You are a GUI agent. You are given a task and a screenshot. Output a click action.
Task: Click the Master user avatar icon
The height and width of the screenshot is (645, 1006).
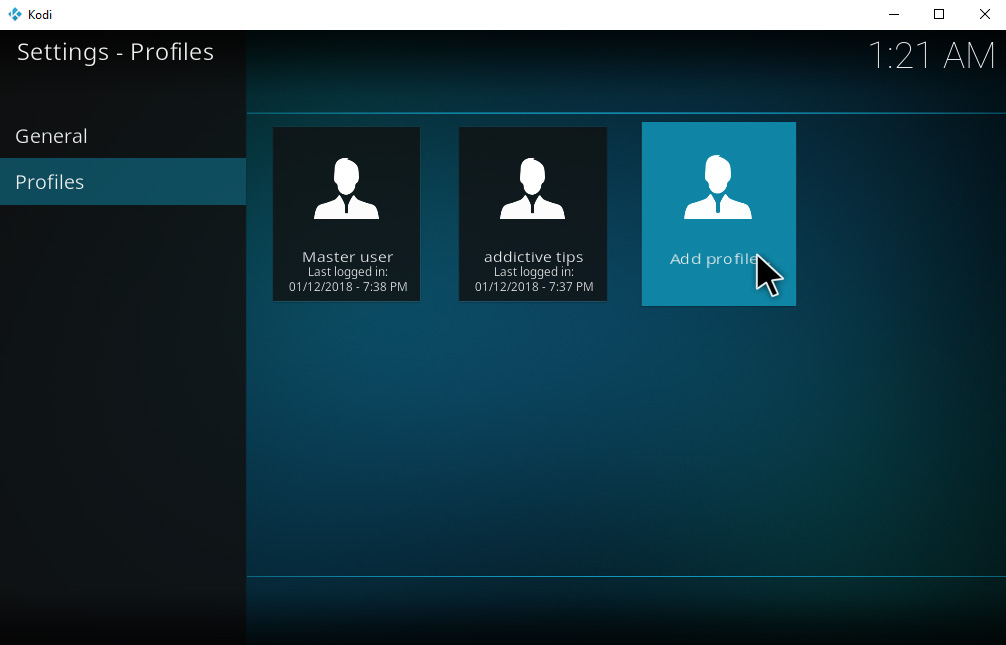346,189
